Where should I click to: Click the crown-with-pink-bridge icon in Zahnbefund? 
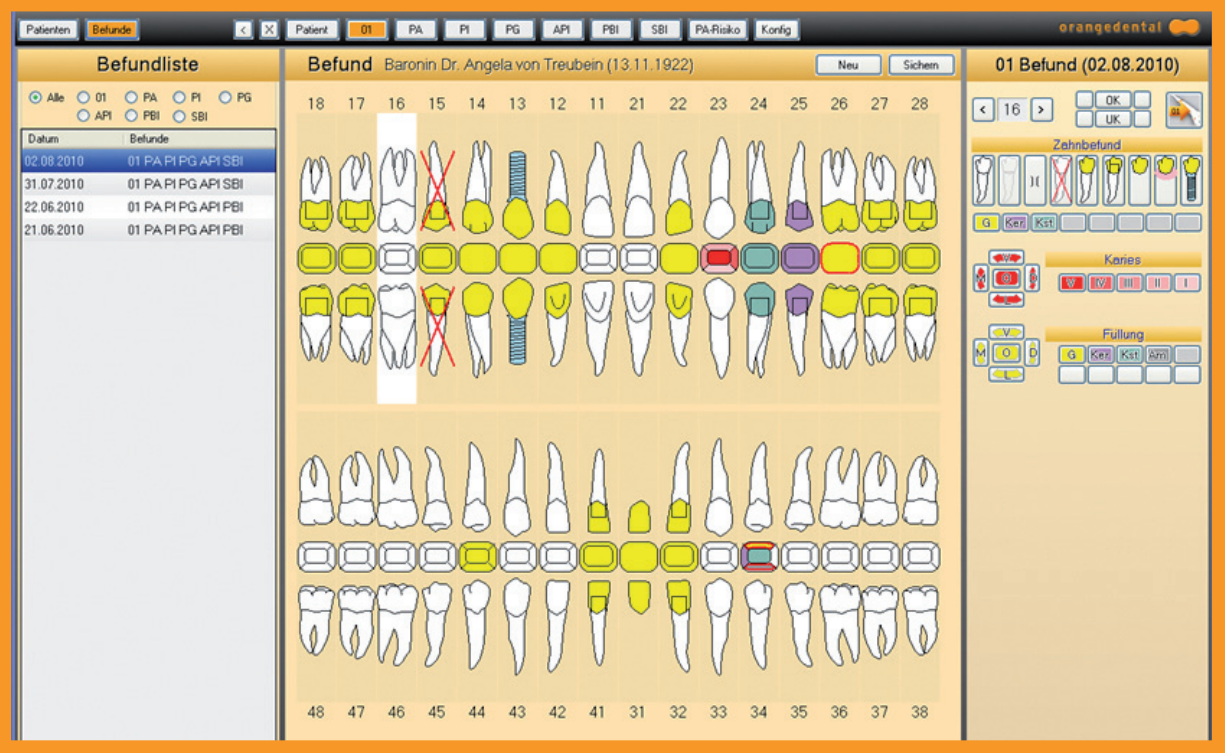(1165, 181)
